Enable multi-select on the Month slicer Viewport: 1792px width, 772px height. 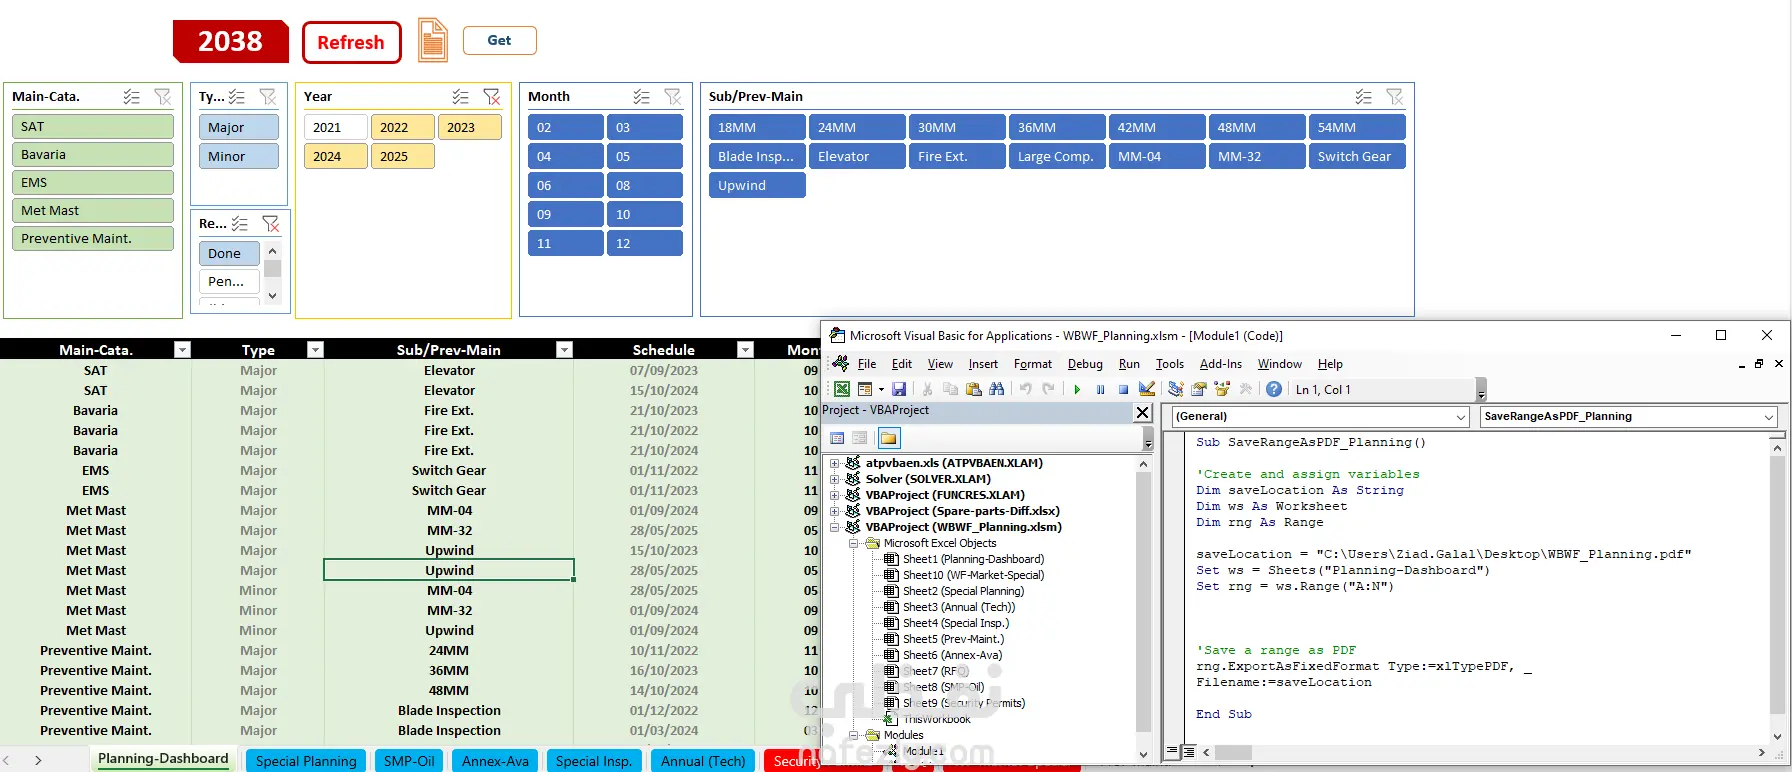pos(641,97)
